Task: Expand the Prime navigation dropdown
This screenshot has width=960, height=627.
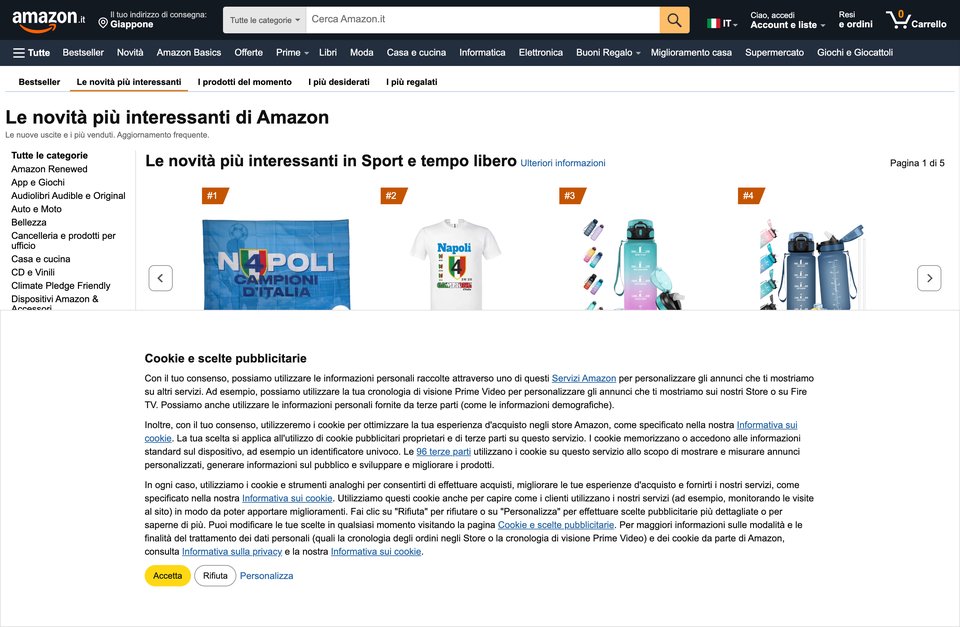Action: (x=292, y=53)
